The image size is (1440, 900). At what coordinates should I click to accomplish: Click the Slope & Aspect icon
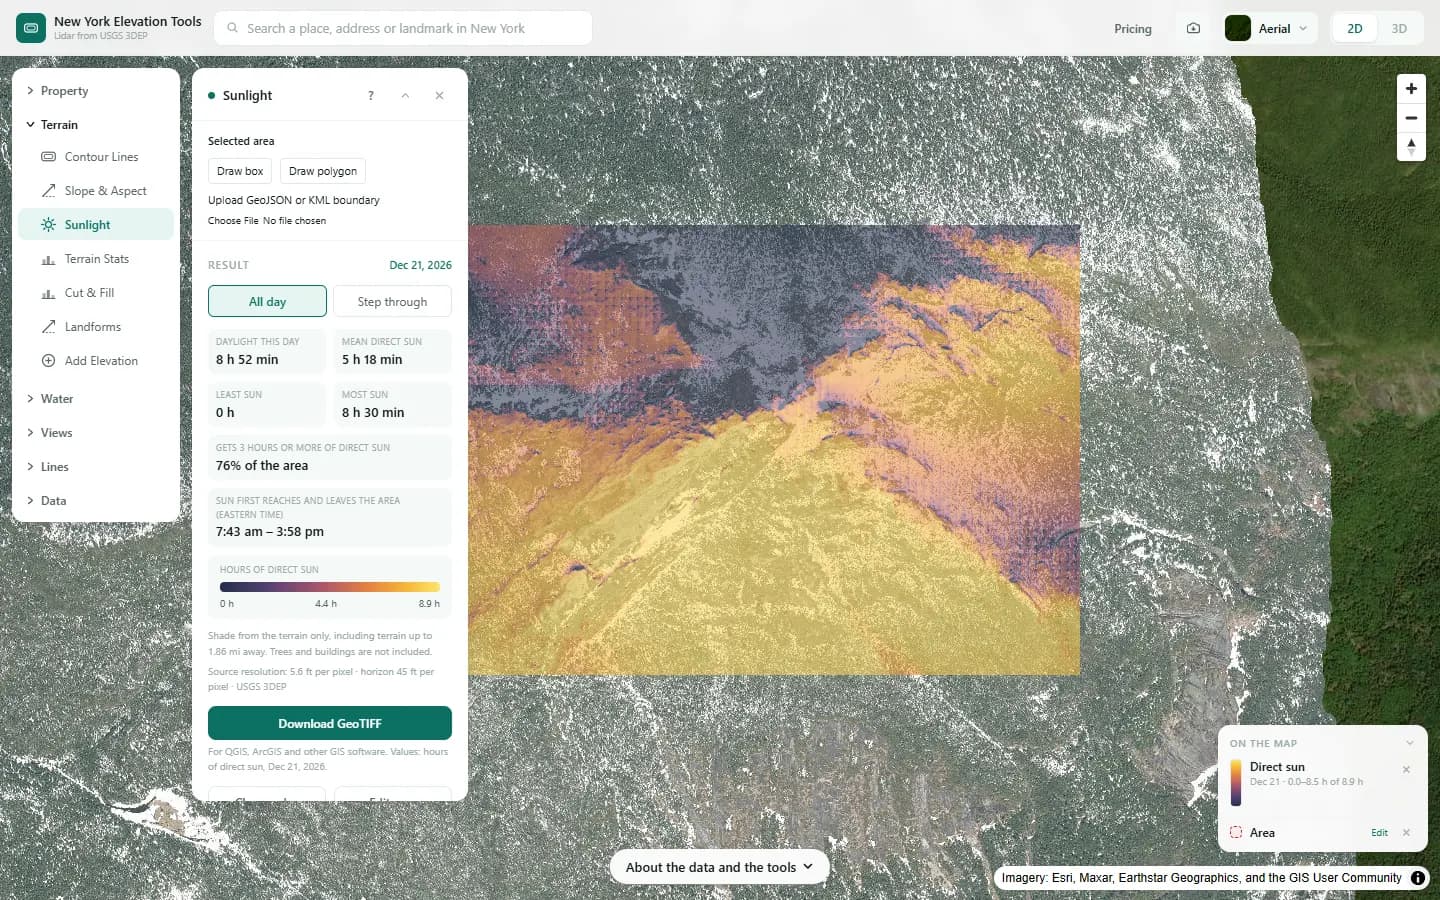pos(48,191)
